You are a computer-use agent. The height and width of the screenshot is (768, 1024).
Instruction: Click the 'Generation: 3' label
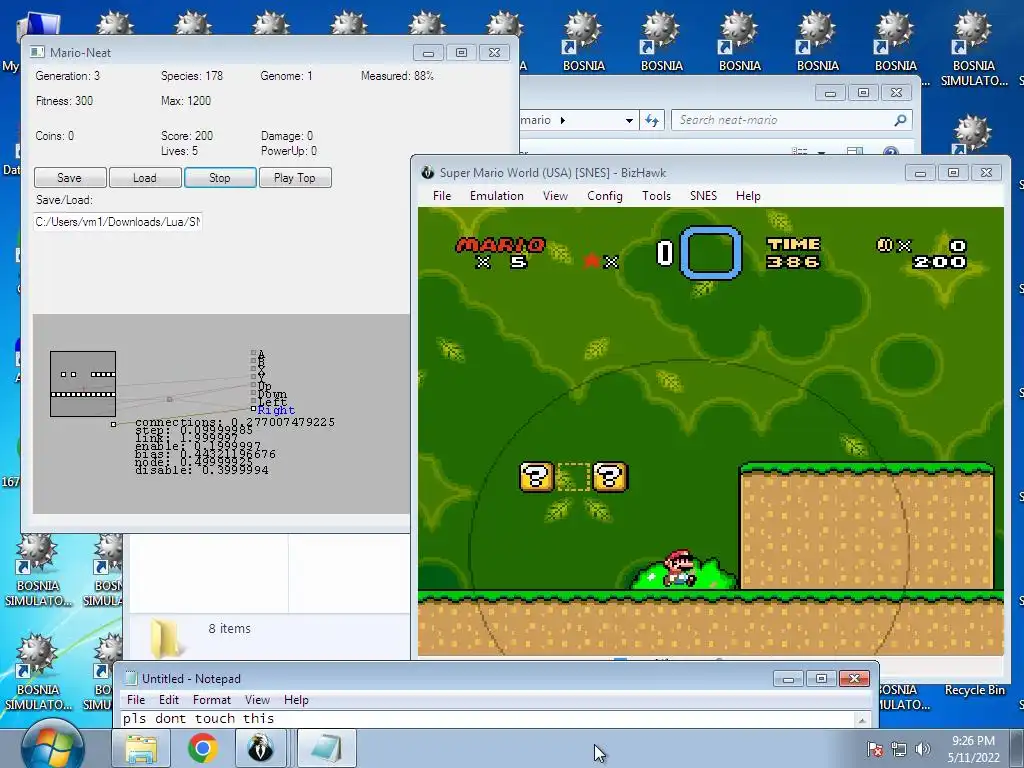68,76
